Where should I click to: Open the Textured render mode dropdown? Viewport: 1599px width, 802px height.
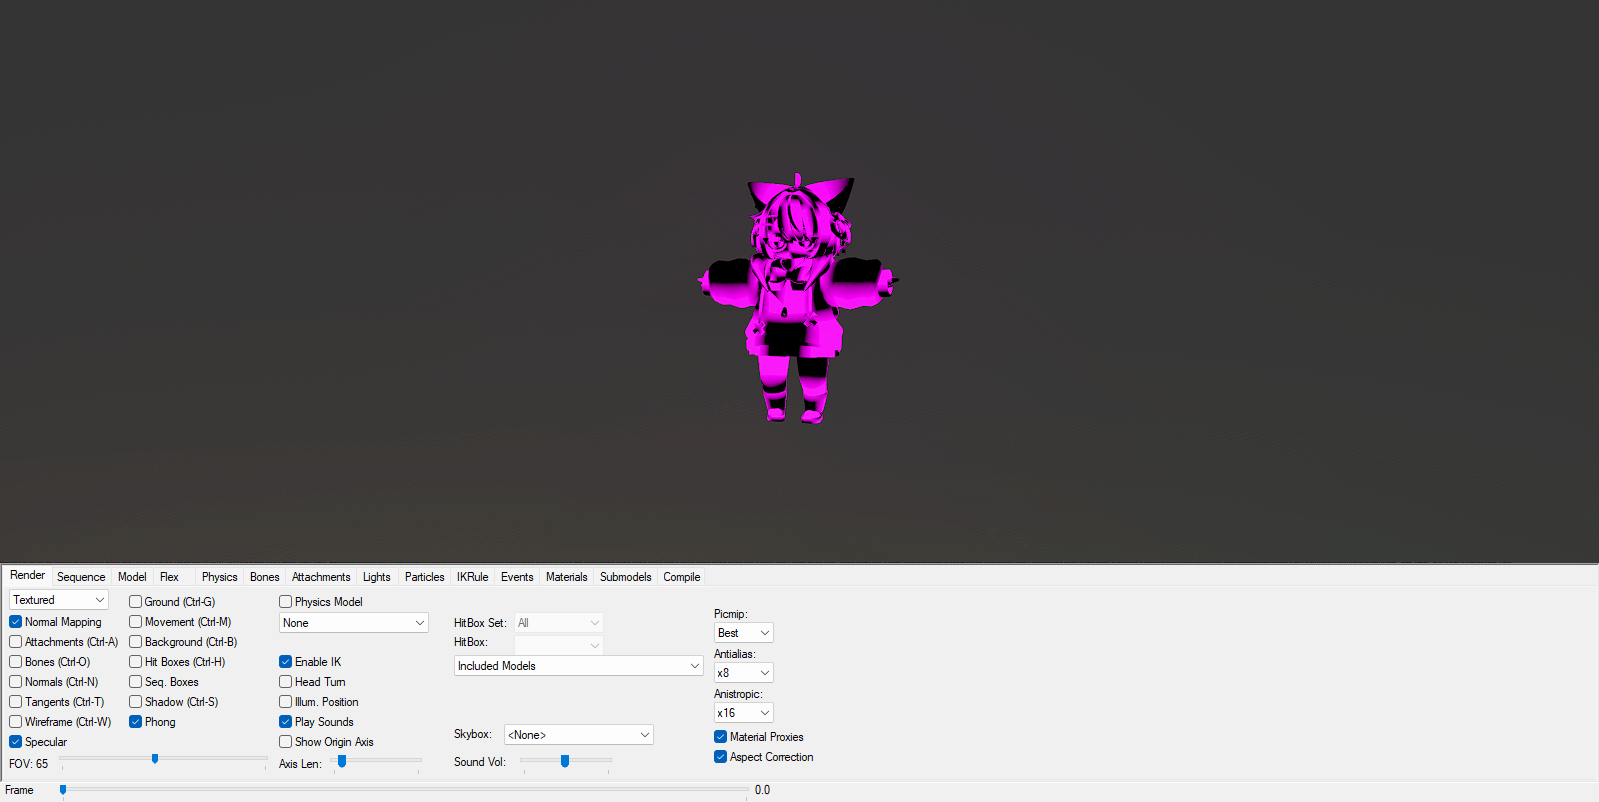59,600
